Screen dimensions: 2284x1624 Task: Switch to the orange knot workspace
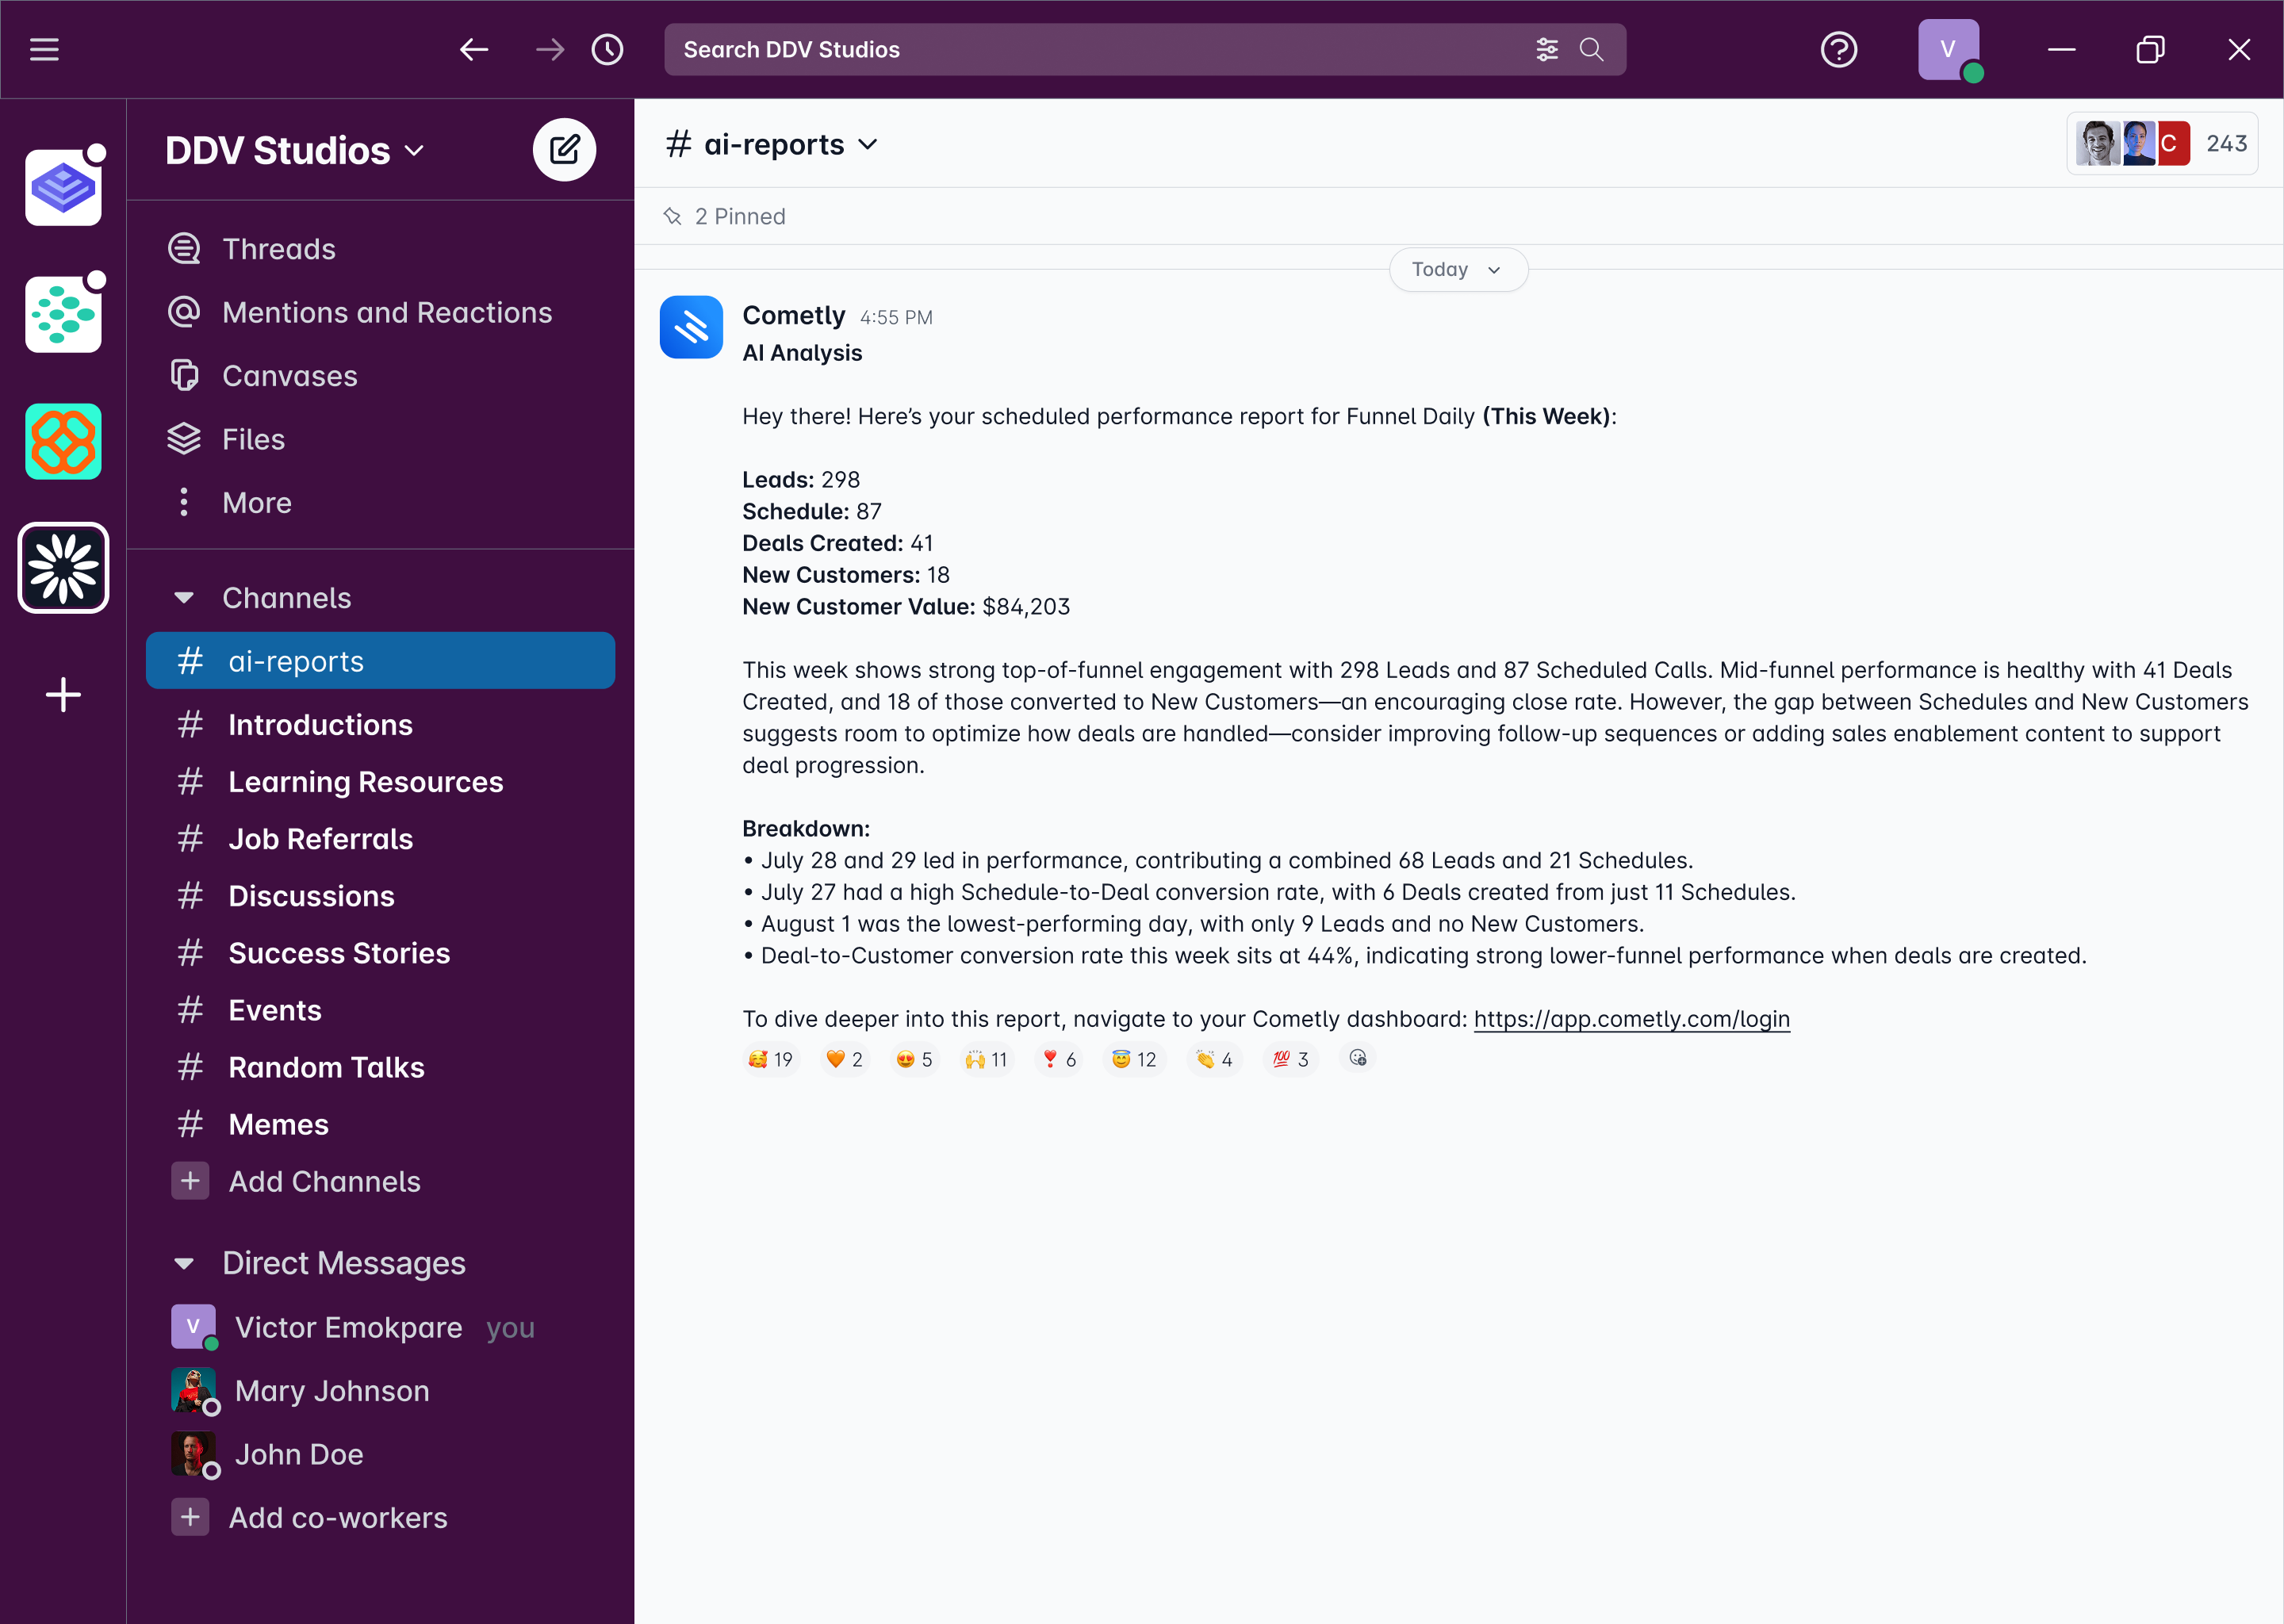[63, 441]
